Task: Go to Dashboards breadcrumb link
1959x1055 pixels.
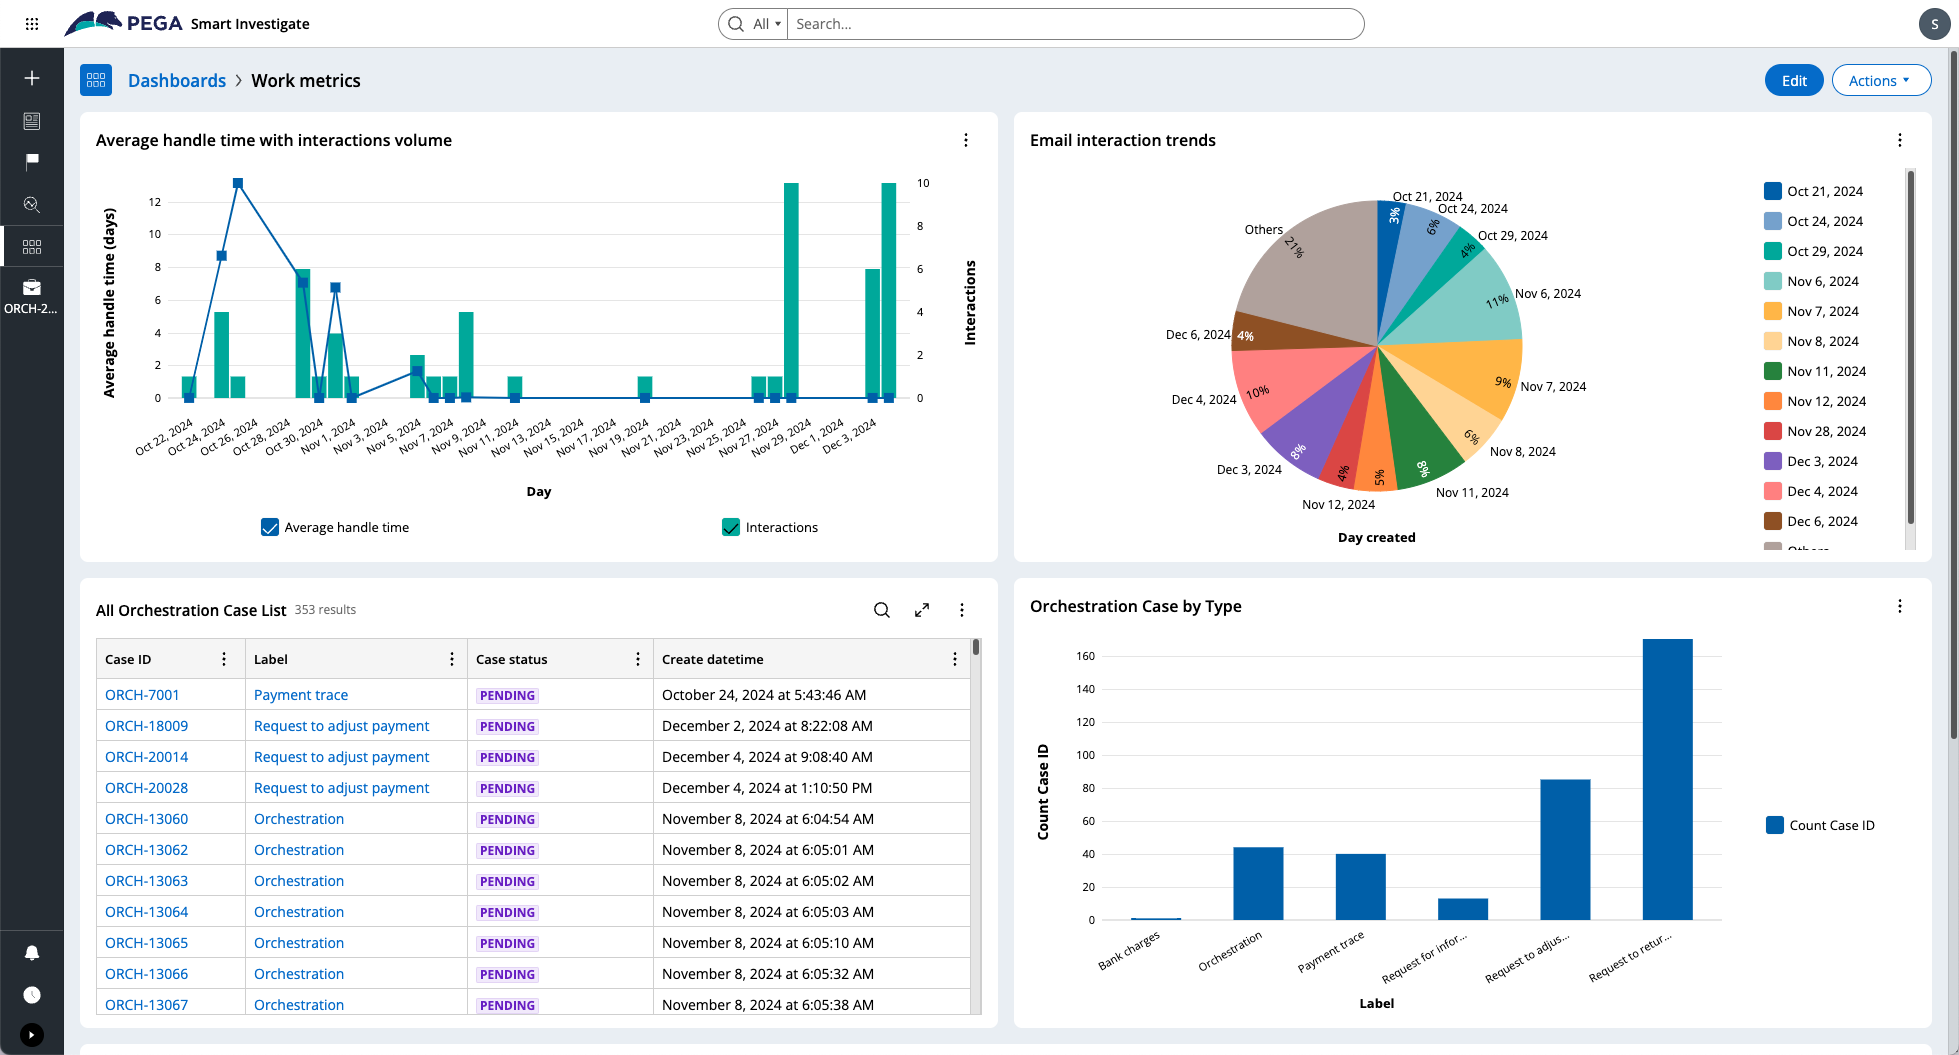Action: pyautogui.click(x=177, y=81)
